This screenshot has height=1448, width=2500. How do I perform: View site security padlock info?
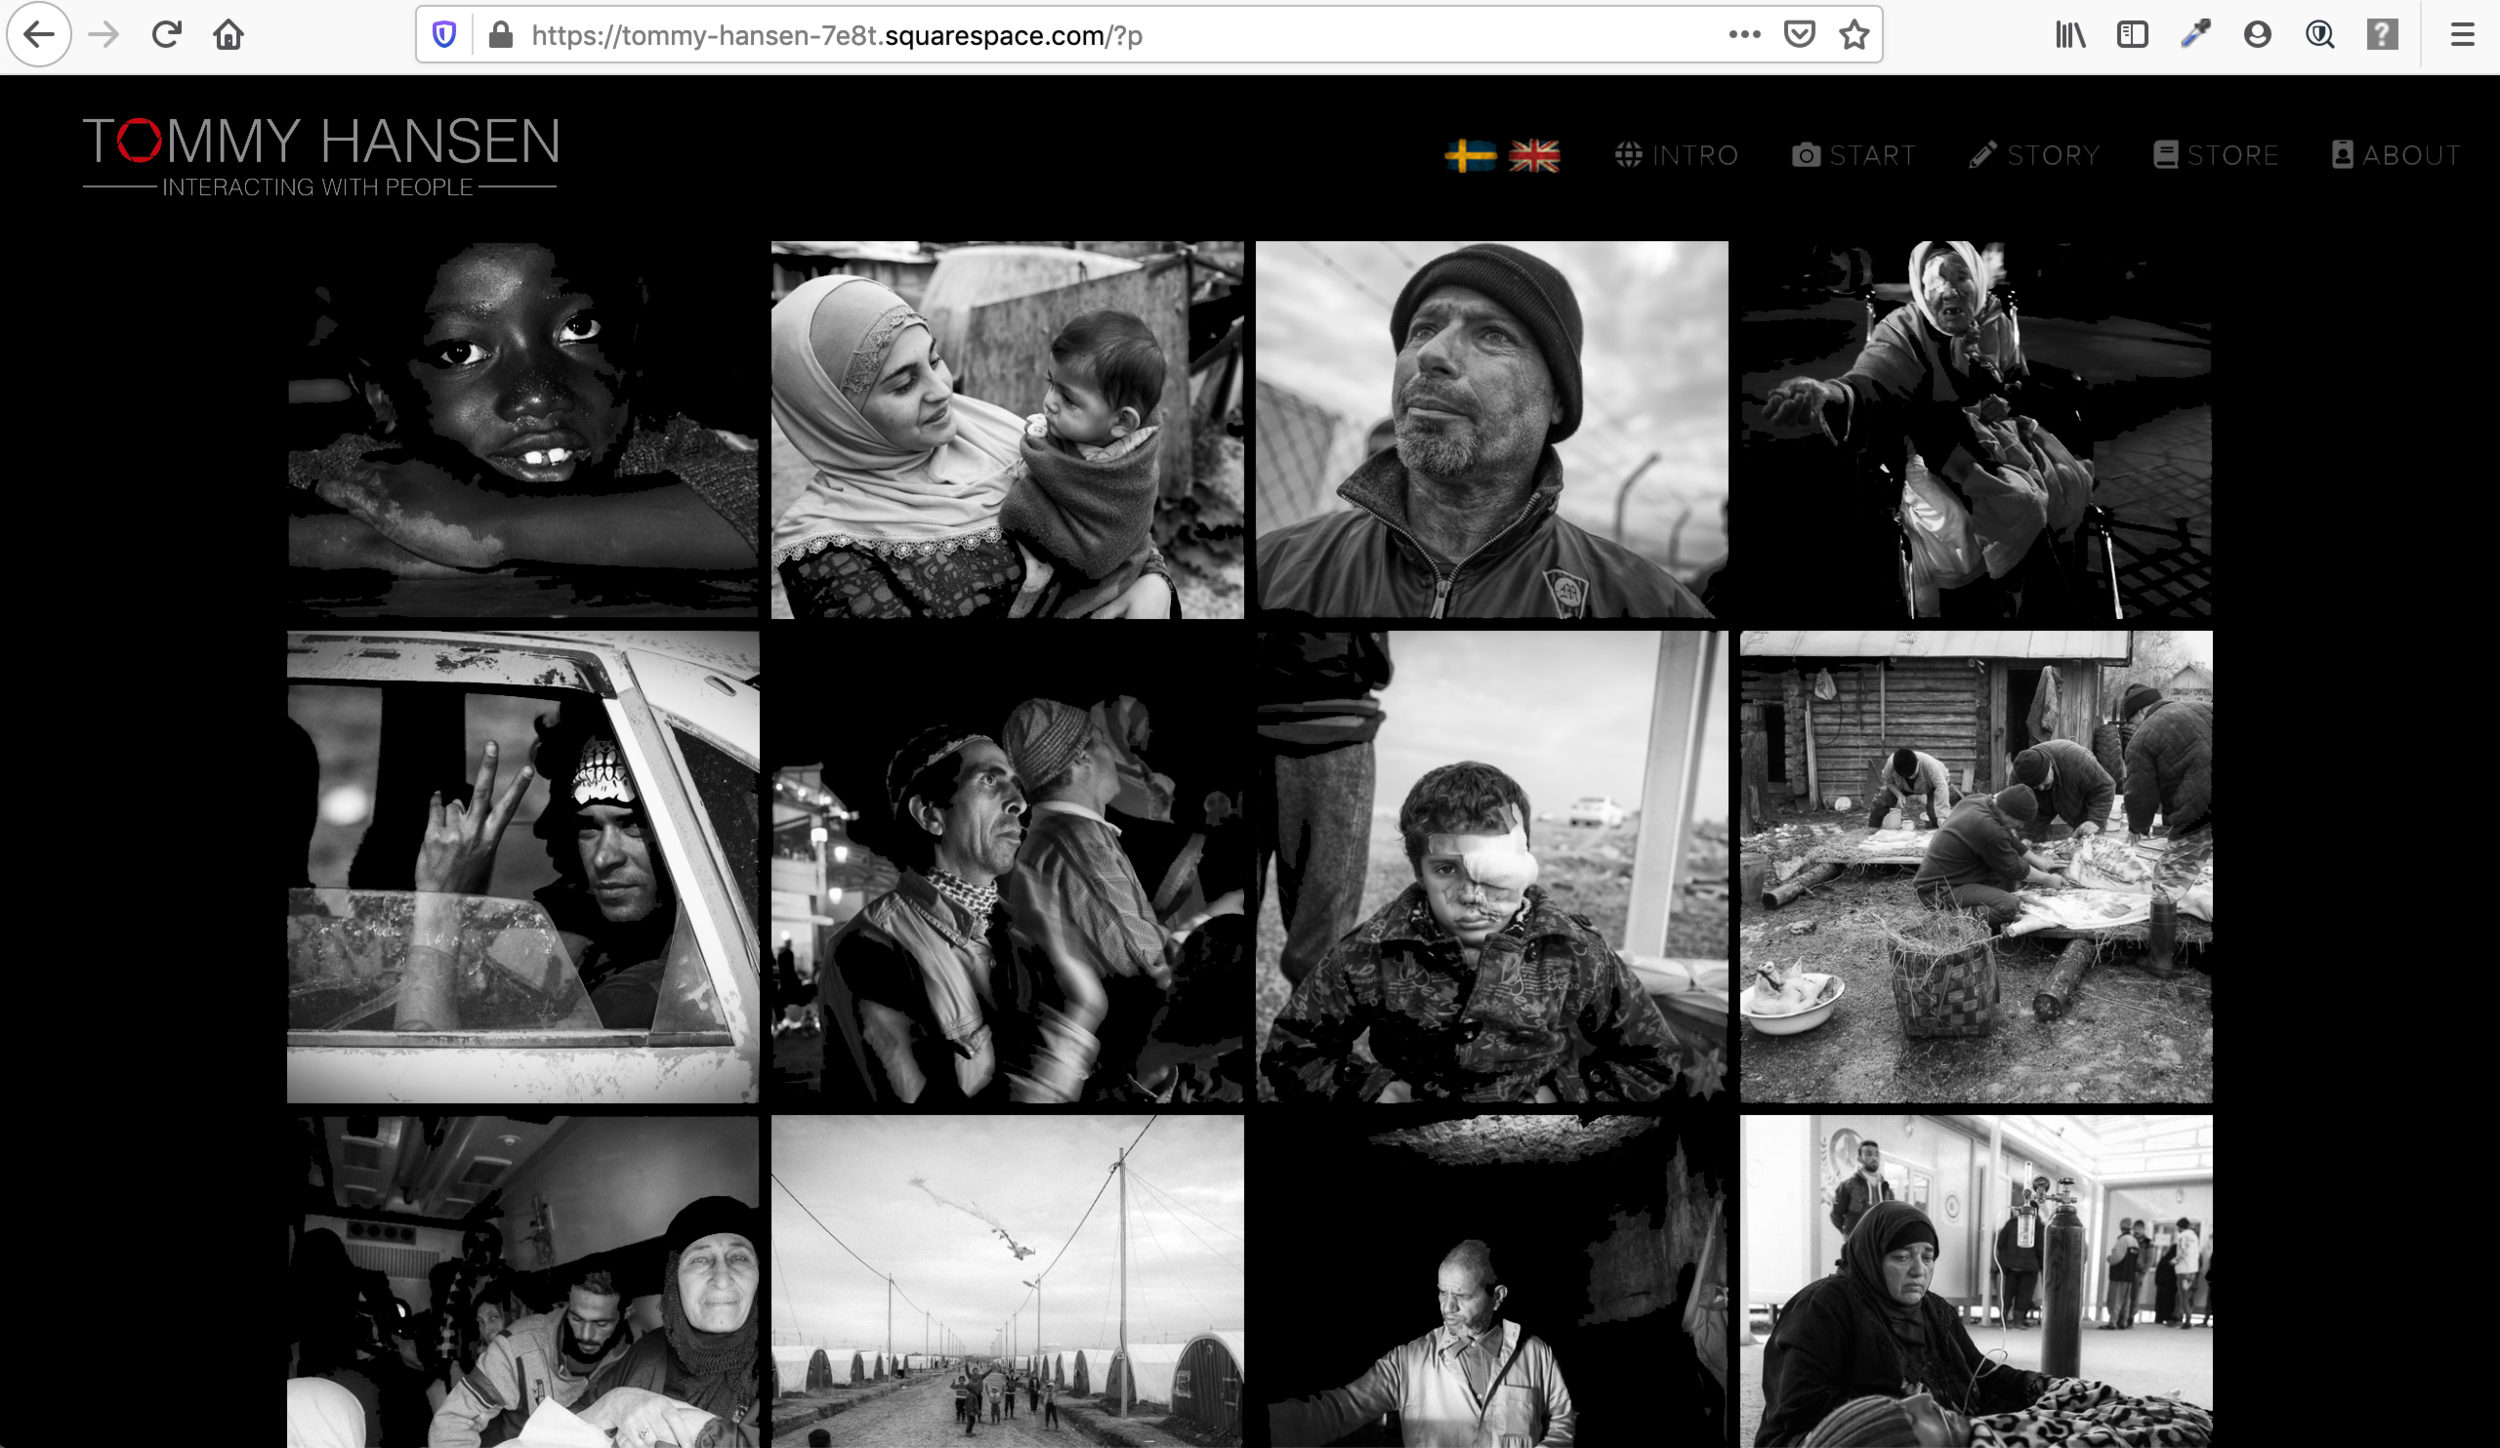501,35
